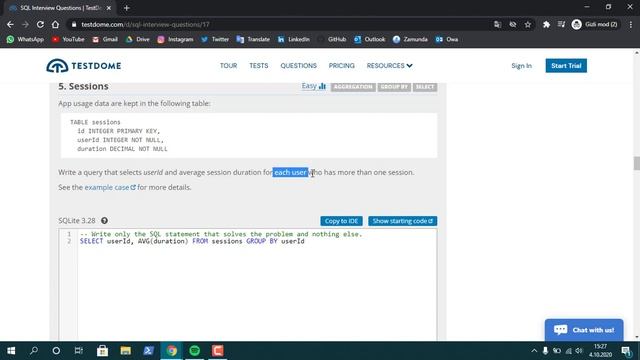Image resolution: width=640 pixels, height=360 pixels.
Task: Open Spotify from the taskbar
Action: point(195,351)
